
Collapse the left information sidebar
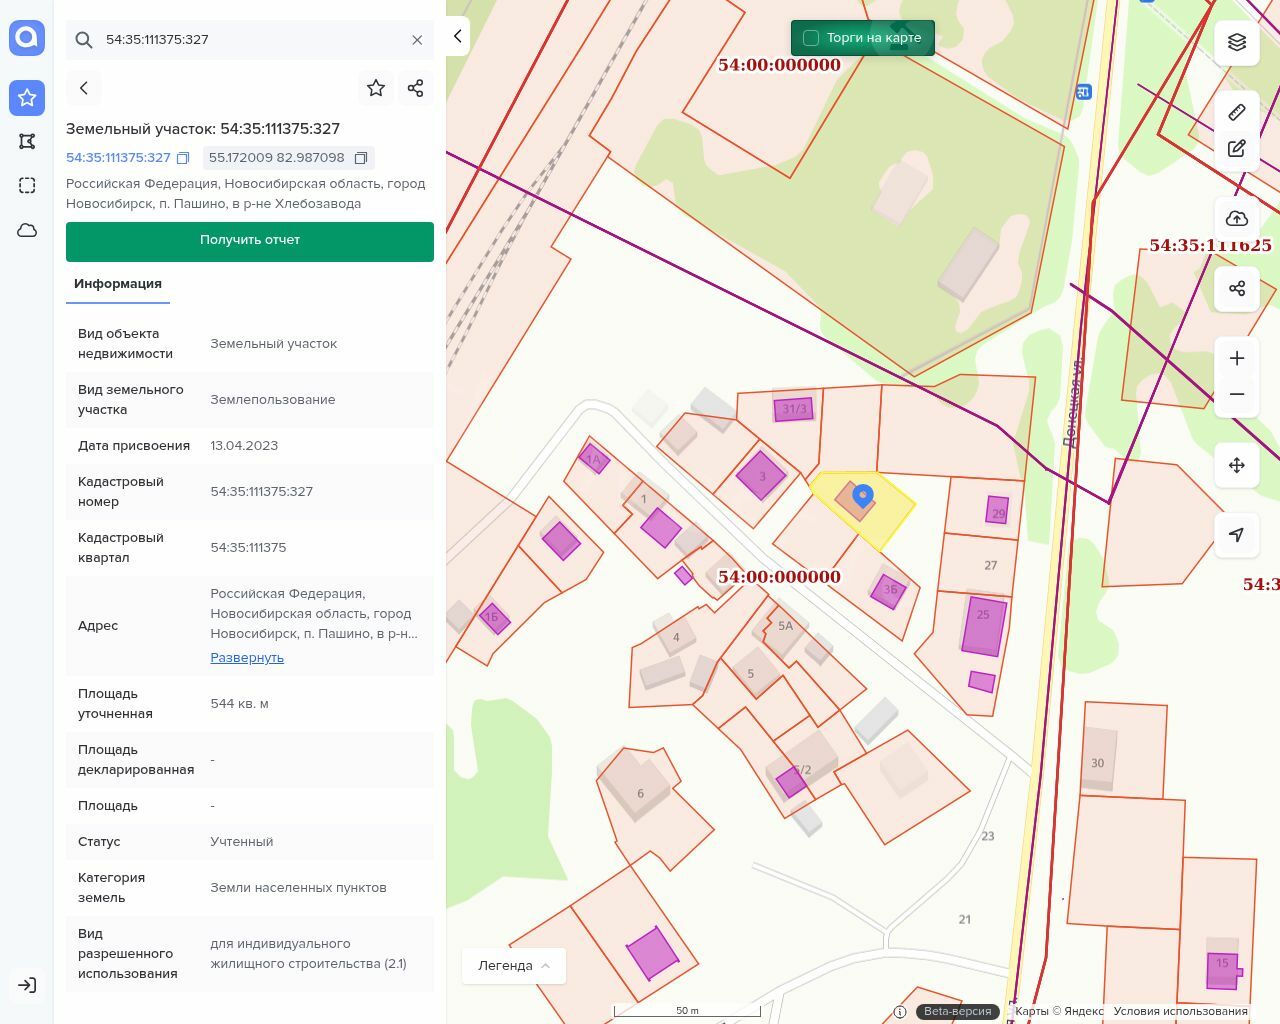458,37
